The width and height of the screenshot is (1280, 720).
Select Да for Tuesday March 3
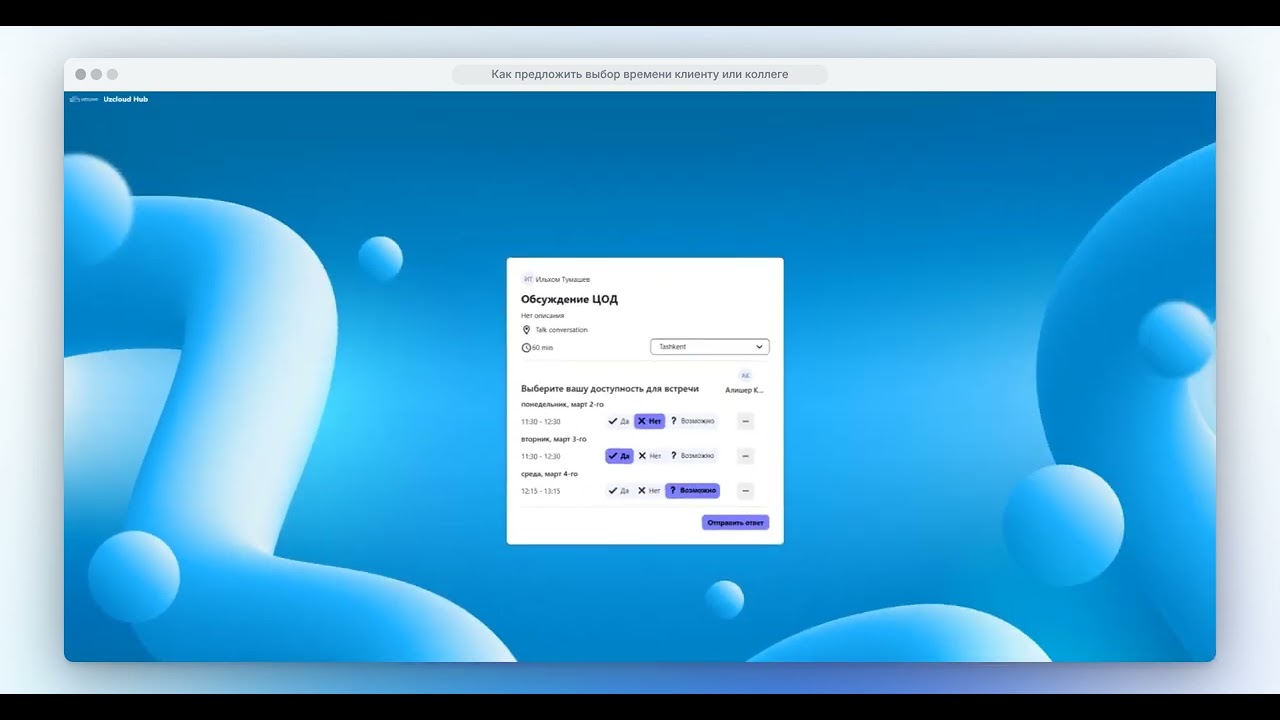pos(619,456)
